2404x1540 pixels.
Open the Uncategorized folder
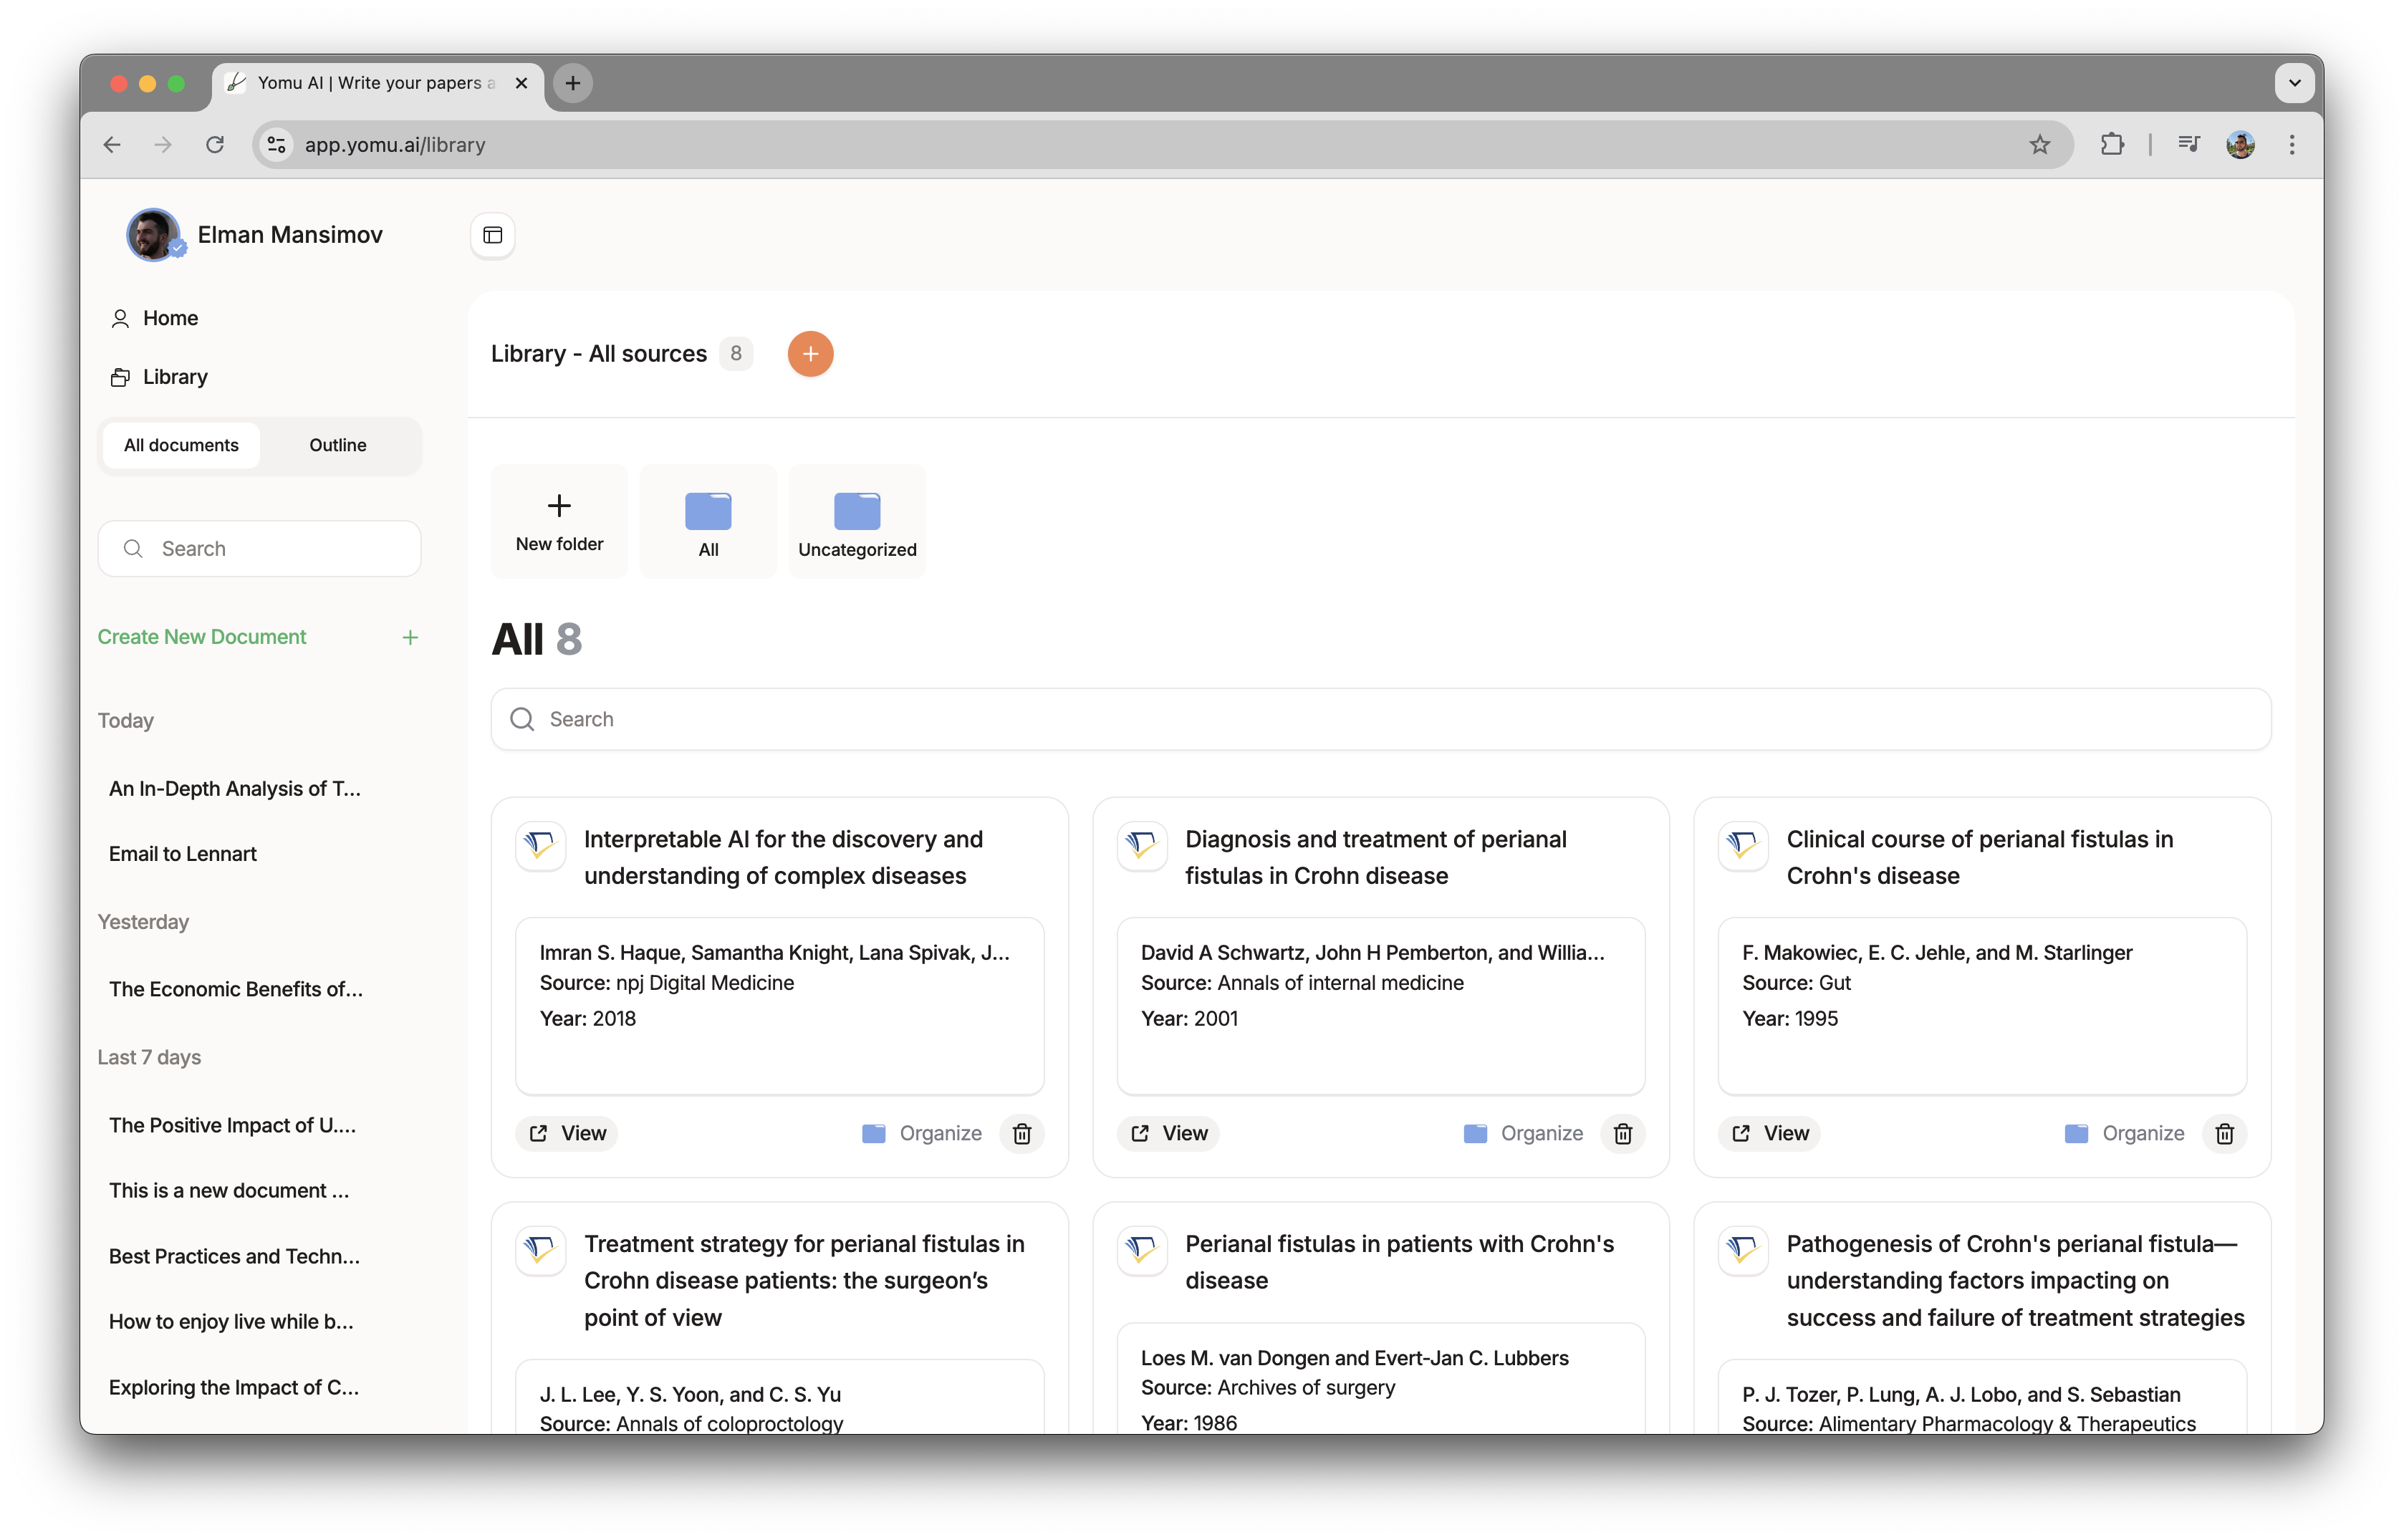(857, 522)
